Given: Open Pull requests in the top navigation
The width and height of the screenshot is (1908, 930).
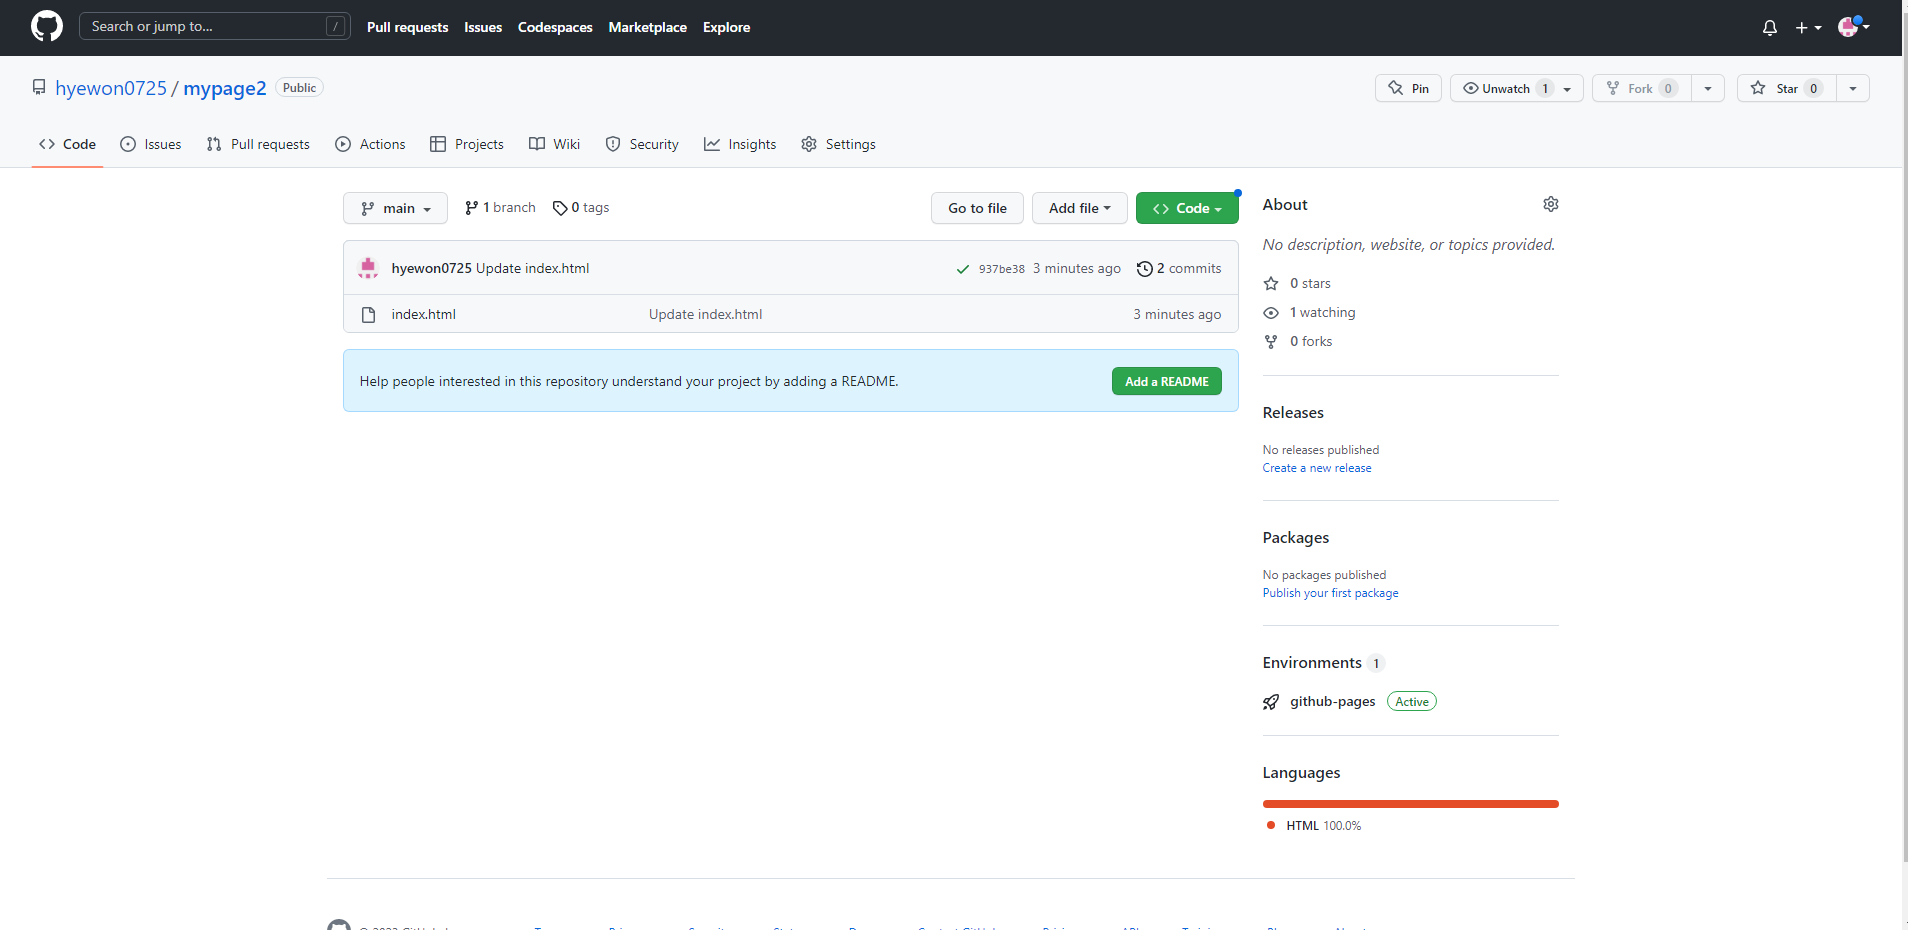Looking at the screenshot, I should [x=407, y=27].
